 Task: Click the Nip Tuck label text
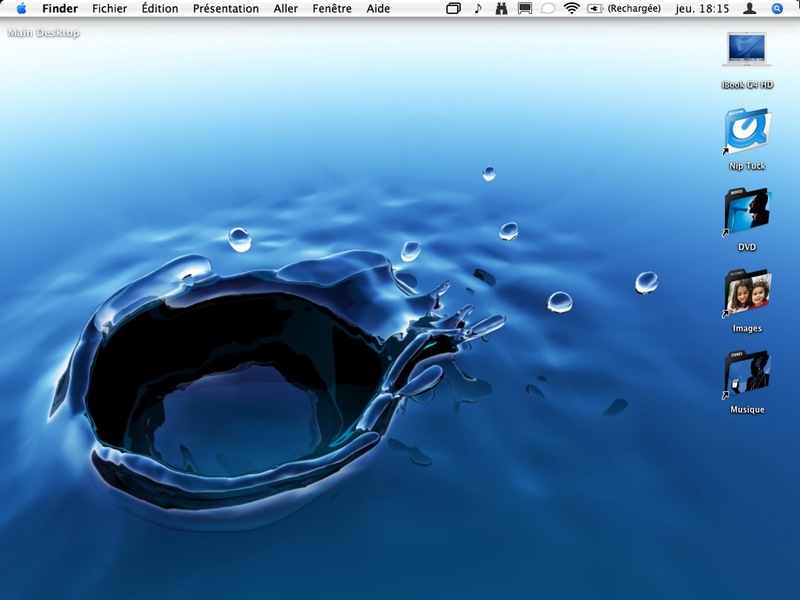(x=747, y=166)
